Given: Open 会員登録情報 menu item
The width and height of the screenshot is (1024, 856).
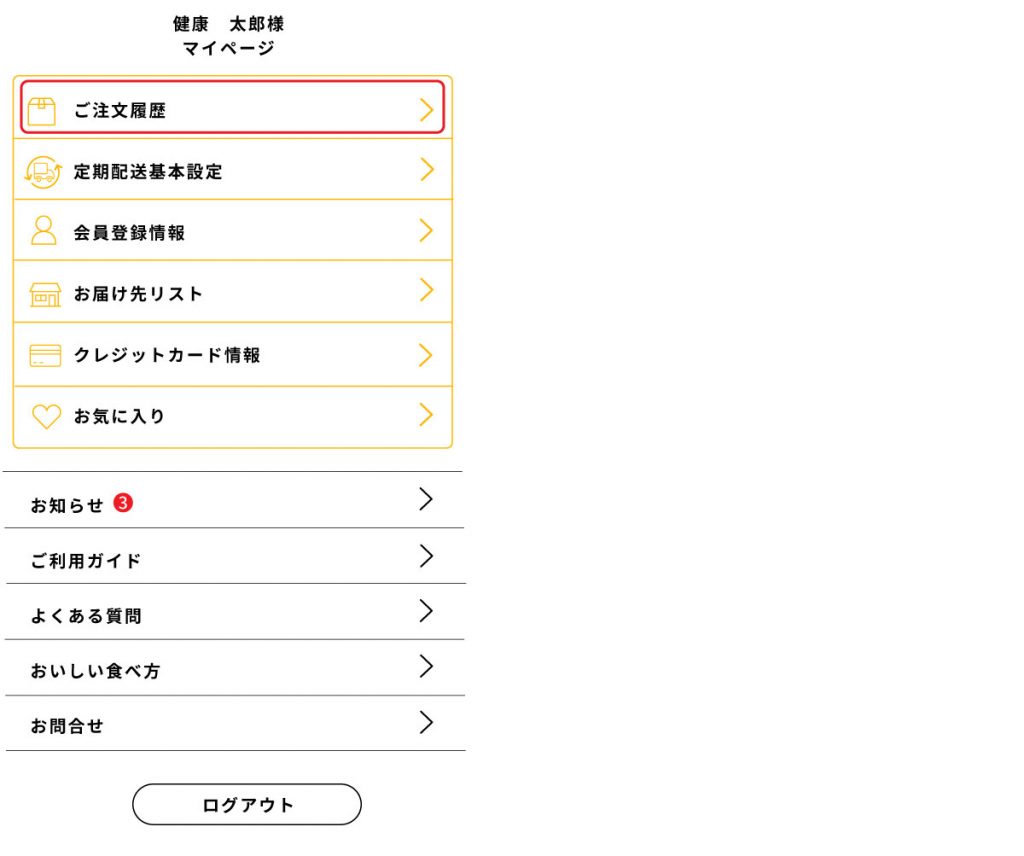Looking at the screenshot, I should coord(129,233).
